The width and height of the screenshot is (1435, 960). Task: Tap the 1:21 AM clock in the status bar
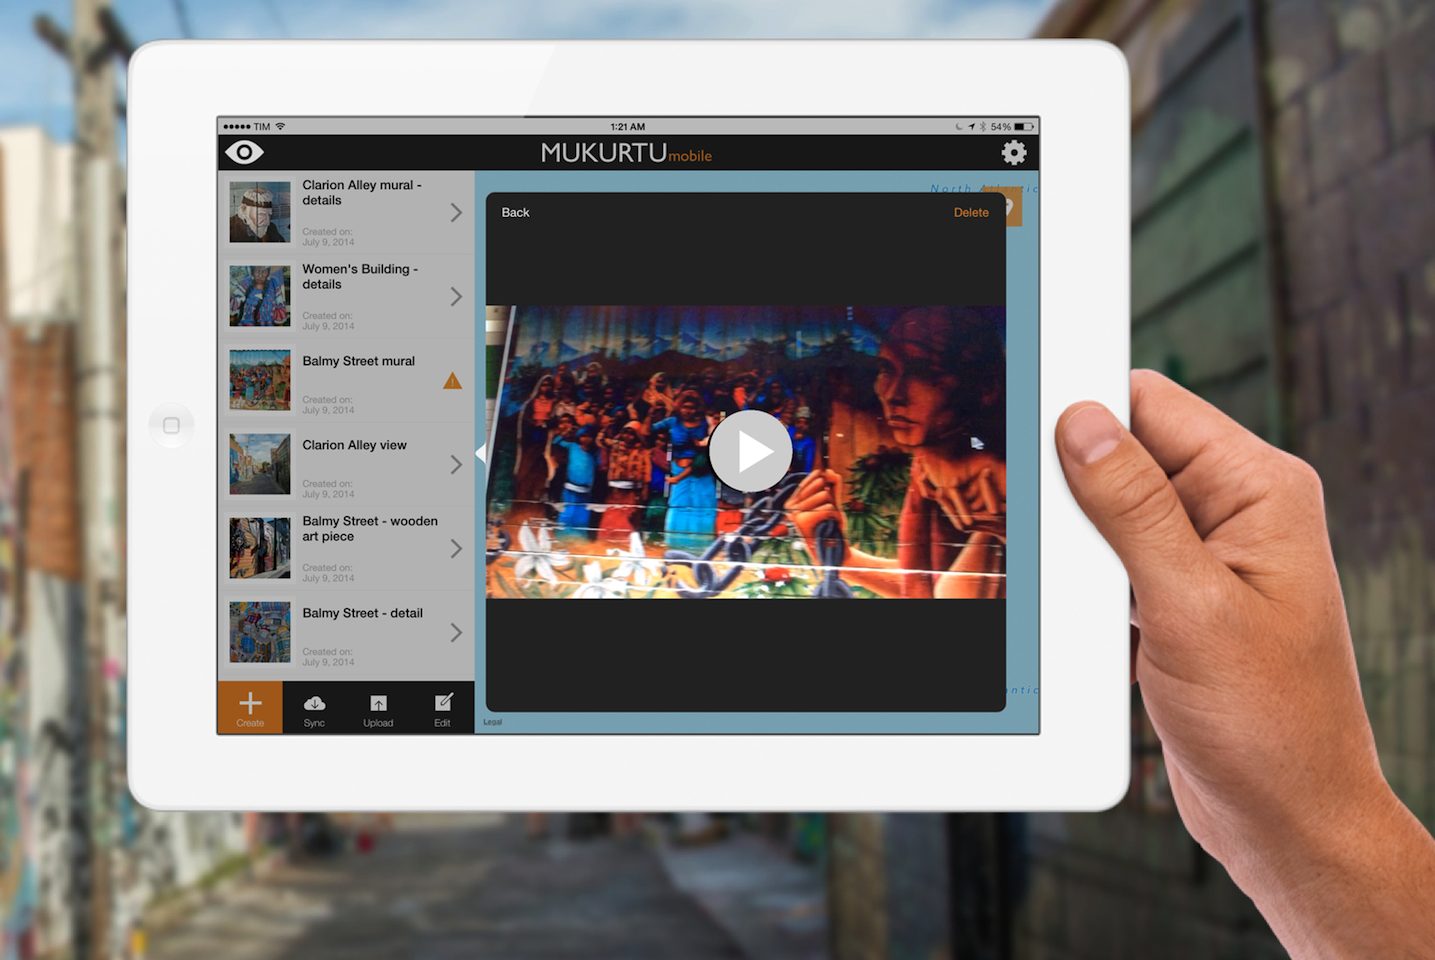628,127
